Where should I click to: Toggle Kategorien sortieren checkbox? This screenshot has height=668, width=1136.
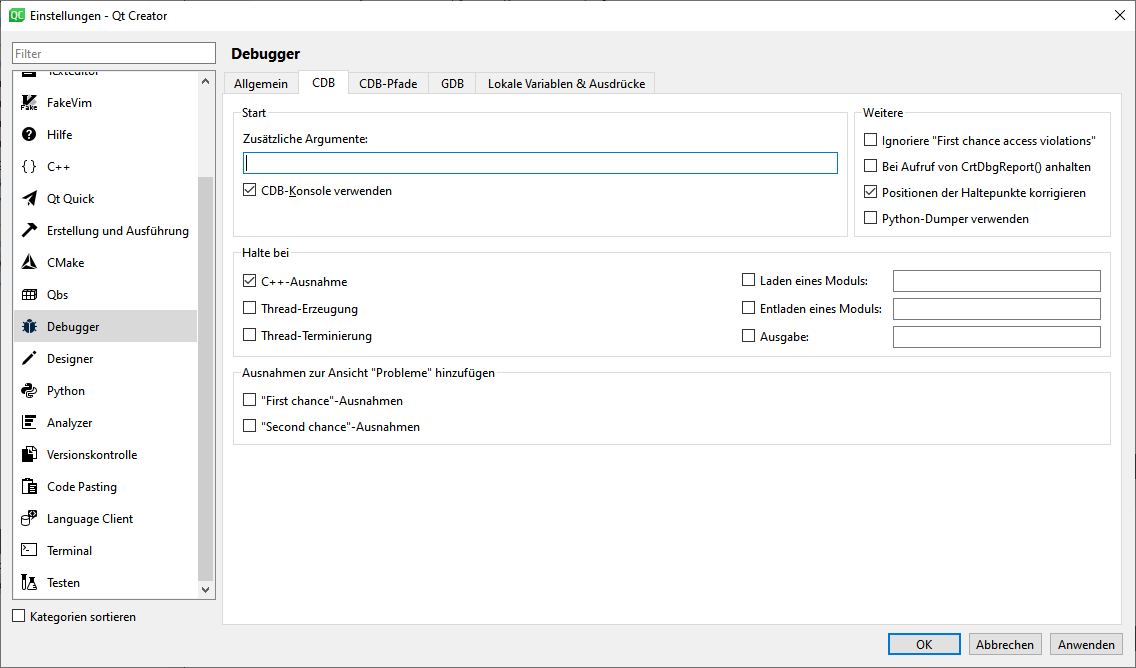(x=18, y=617)
